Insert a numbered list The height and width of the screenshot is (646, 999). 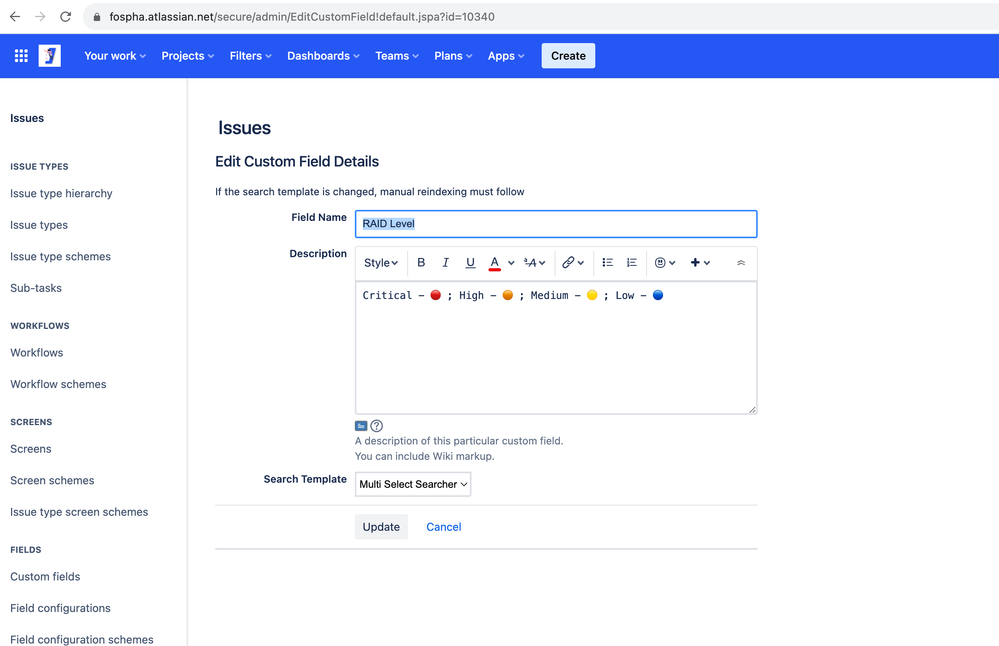(632, 262)
